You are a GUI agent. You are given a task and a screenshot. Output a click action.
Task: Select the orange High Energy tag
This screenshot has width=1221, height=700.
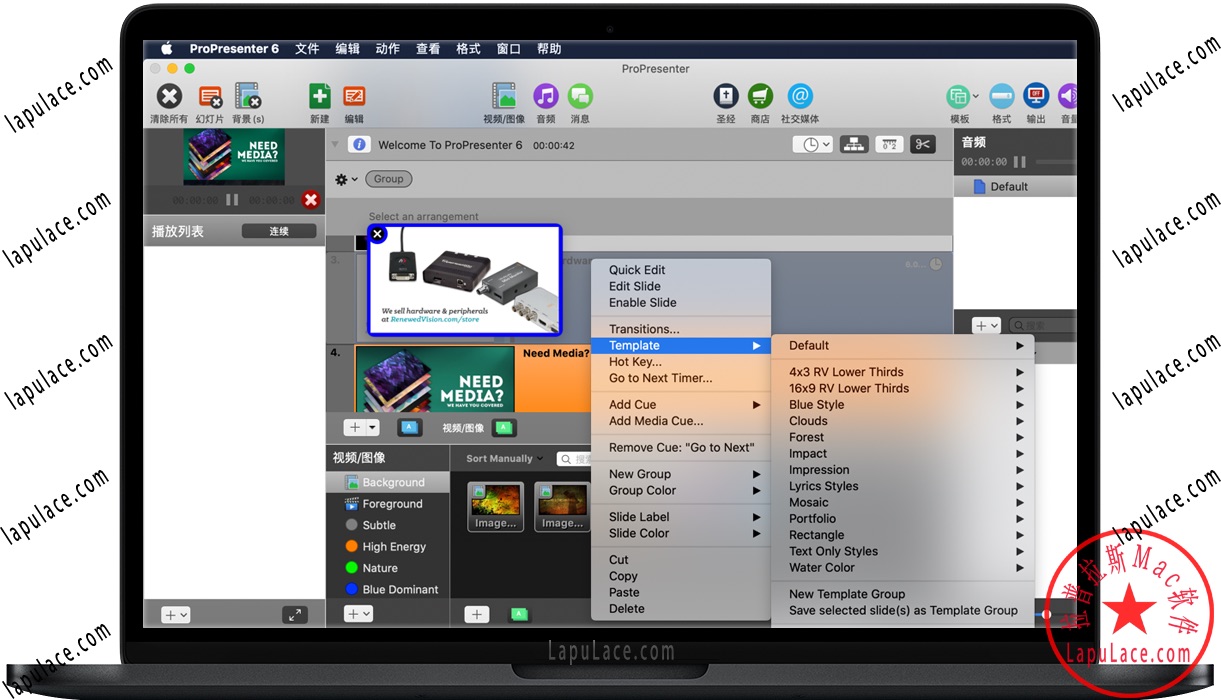pos(393,547)
